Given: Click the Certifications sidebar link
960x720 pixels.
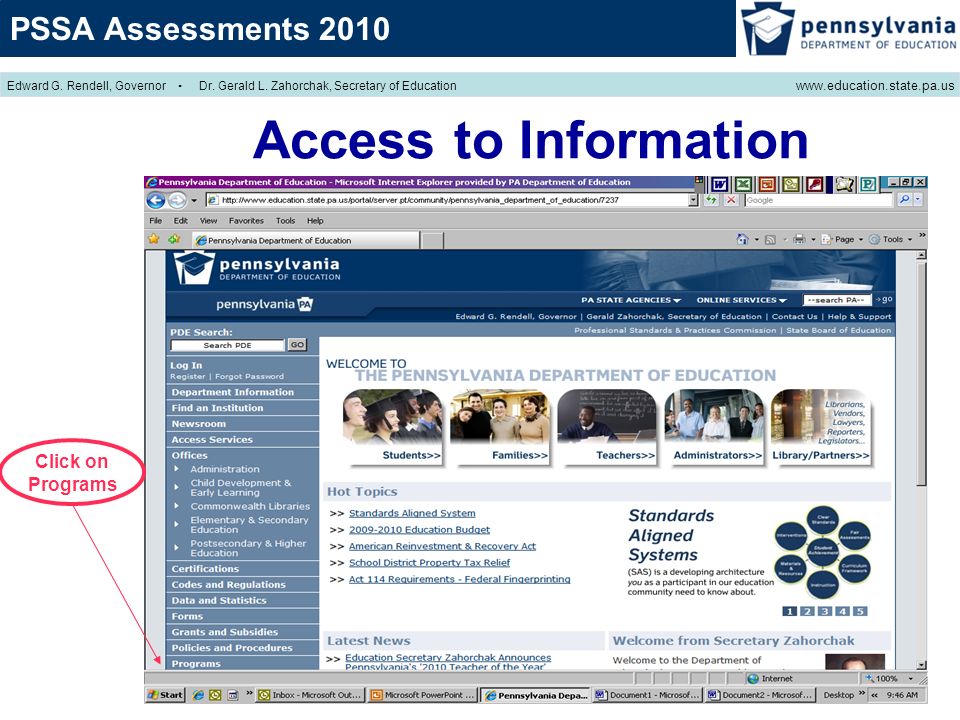Looking at the screenshot, I should [x=205, y=569].
